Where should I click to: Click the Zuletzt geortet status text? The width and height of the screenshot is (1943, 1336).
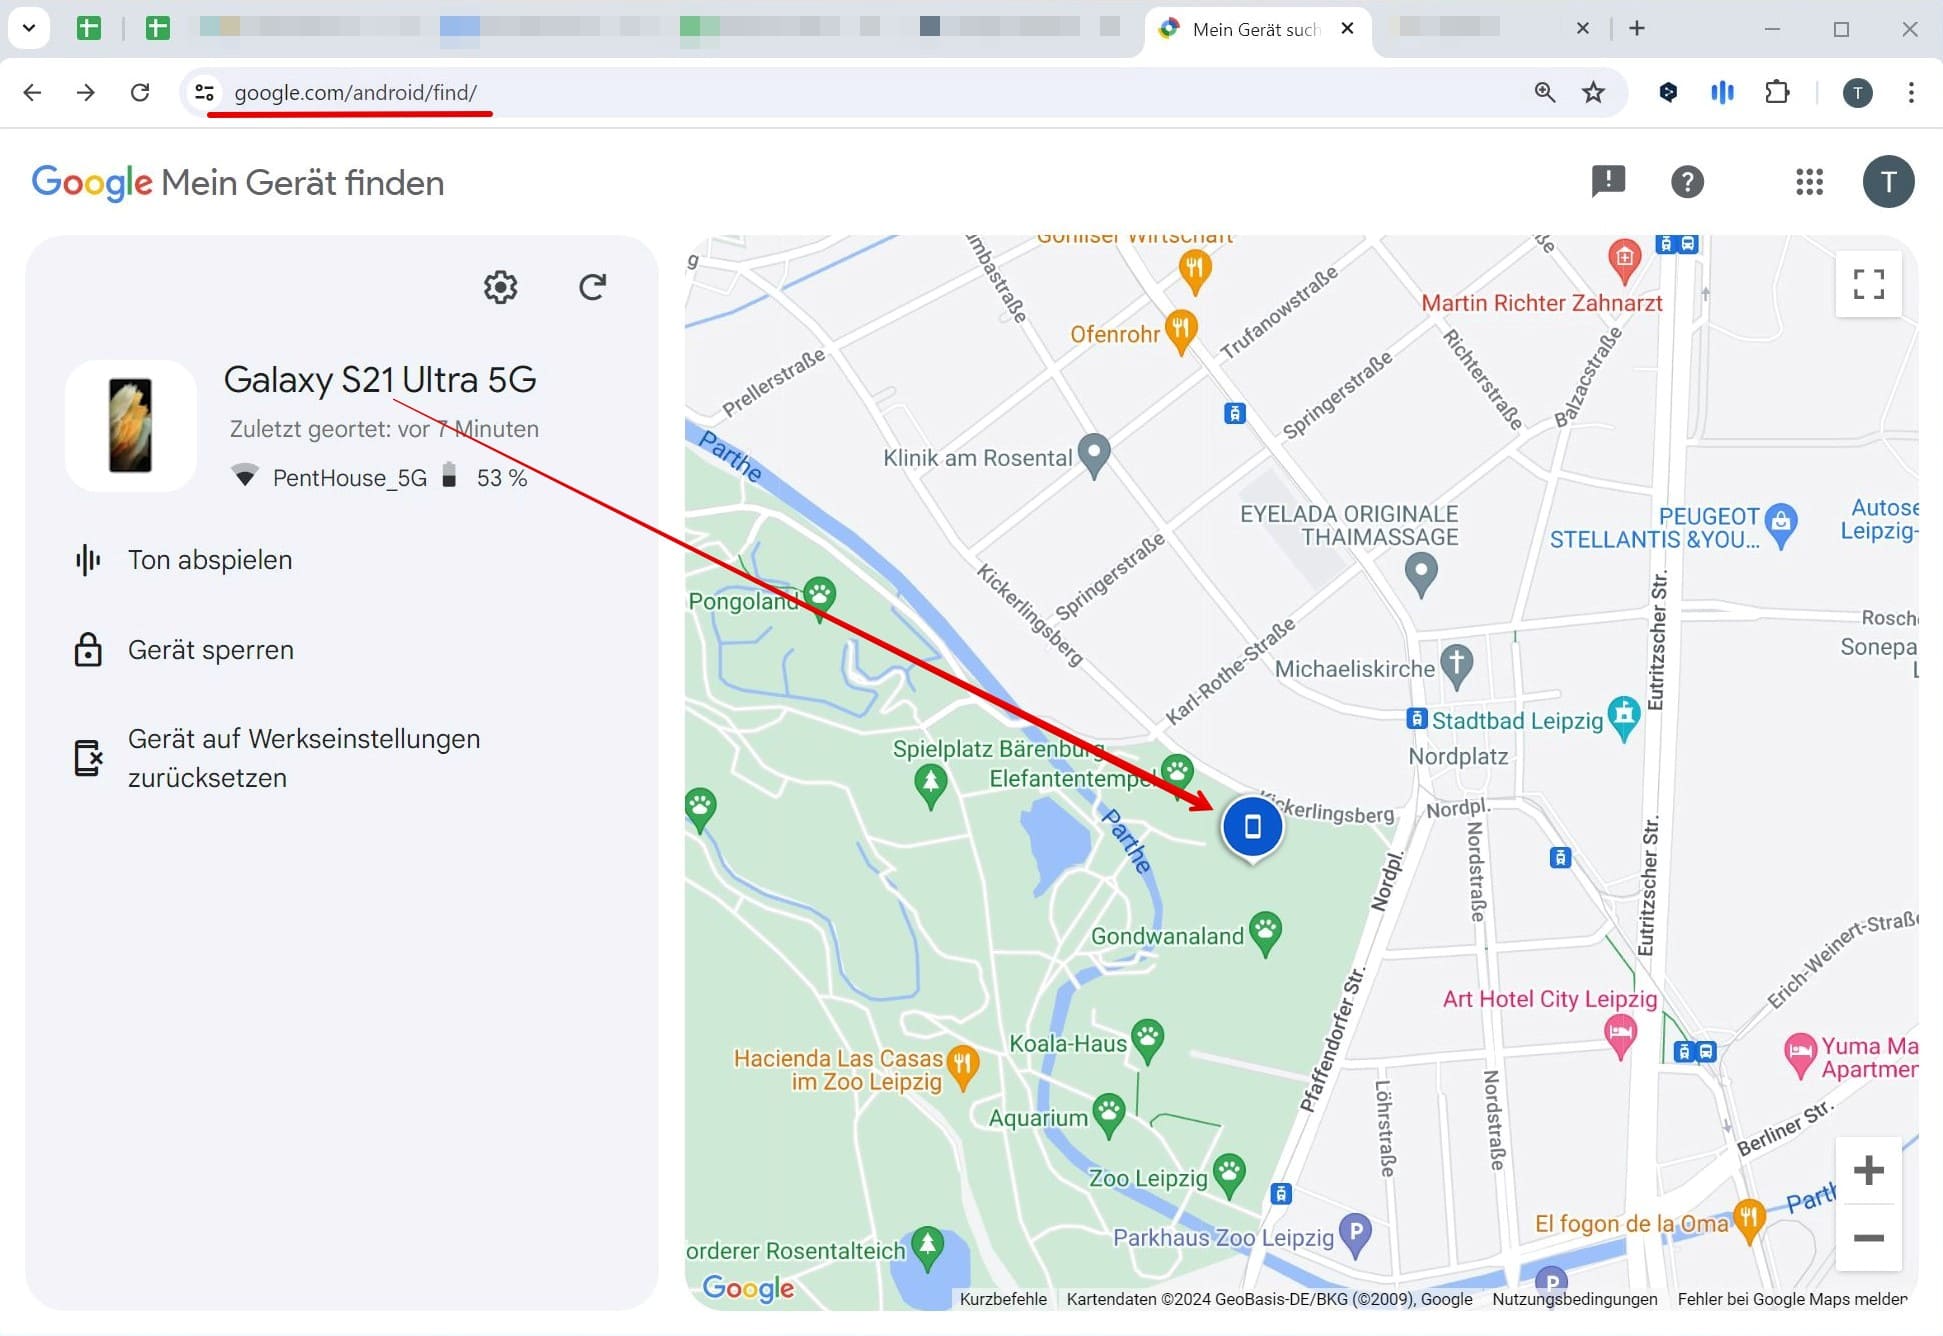click(x=384, y=429)
